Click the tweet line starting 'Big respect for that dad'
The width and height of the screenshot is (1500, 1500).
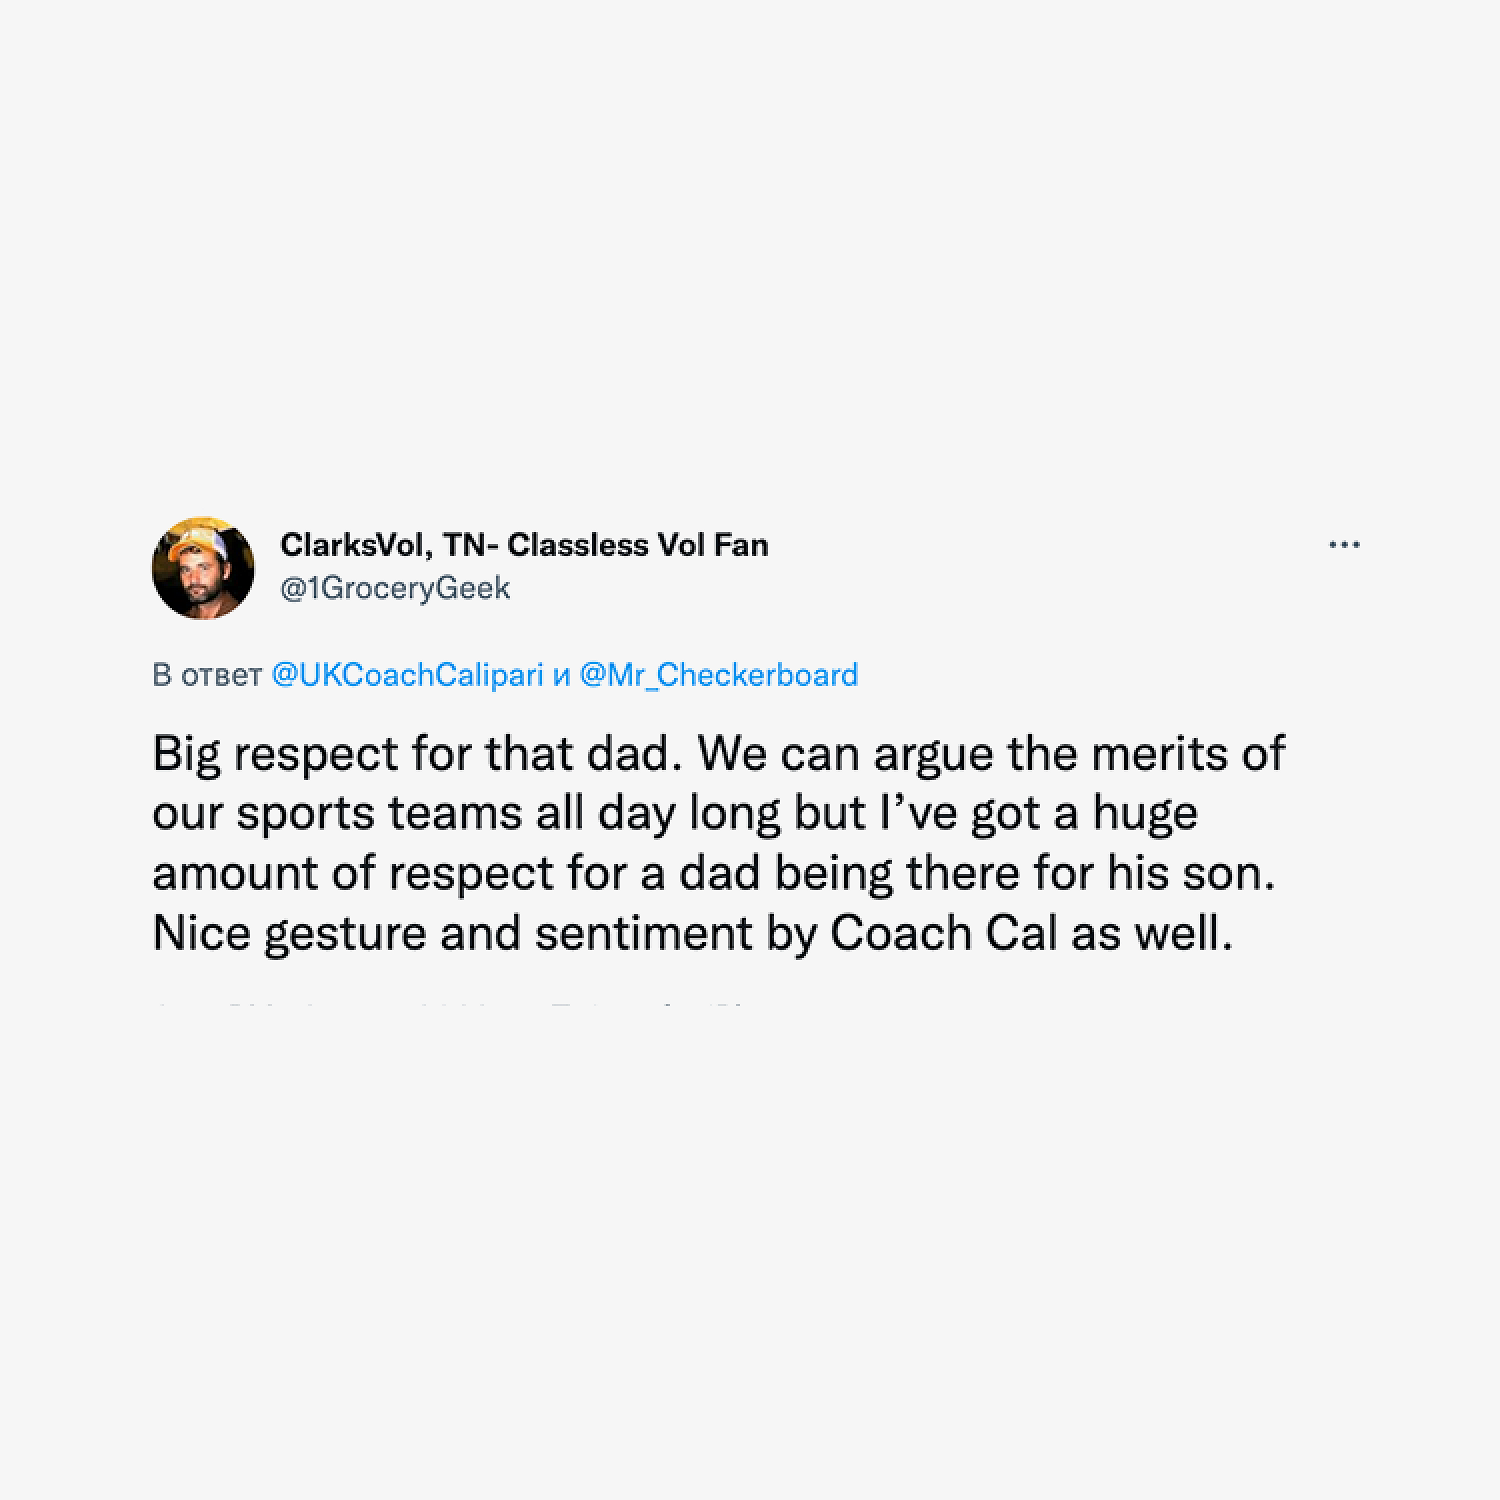pyautogui.click(x=719, y=754)
